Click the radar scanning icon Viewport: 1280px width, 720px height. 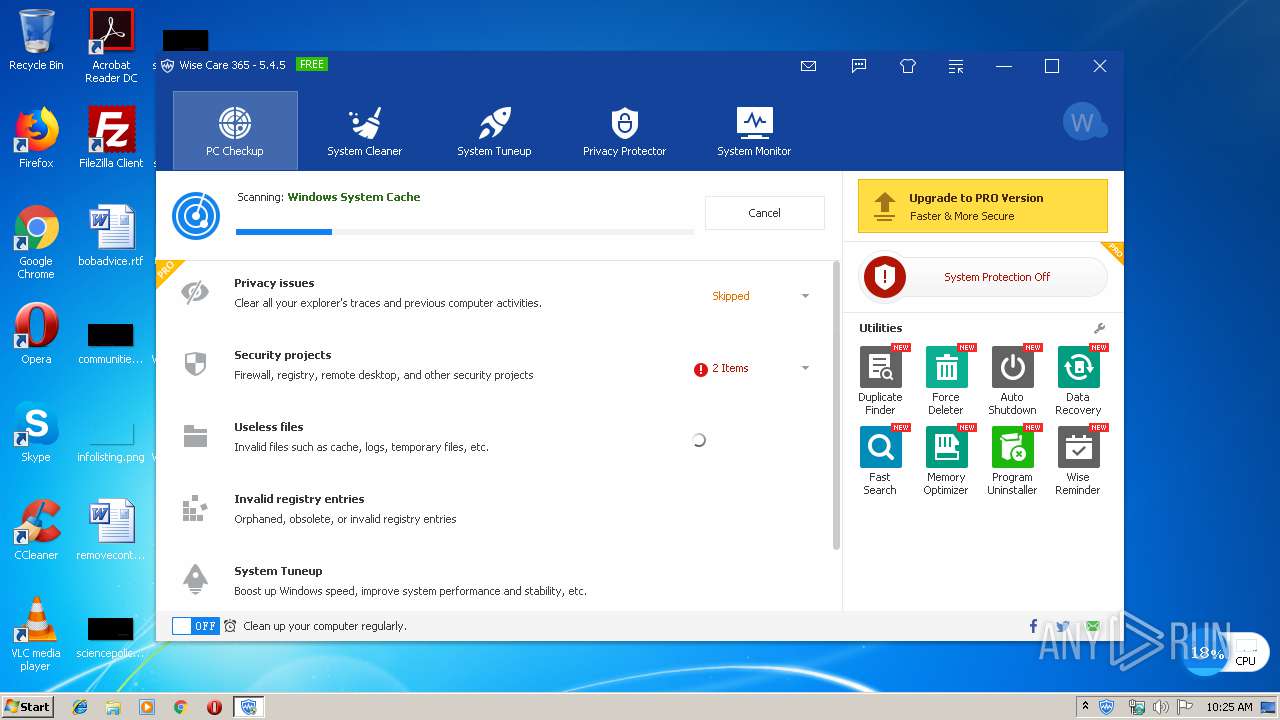coord(196,215)
